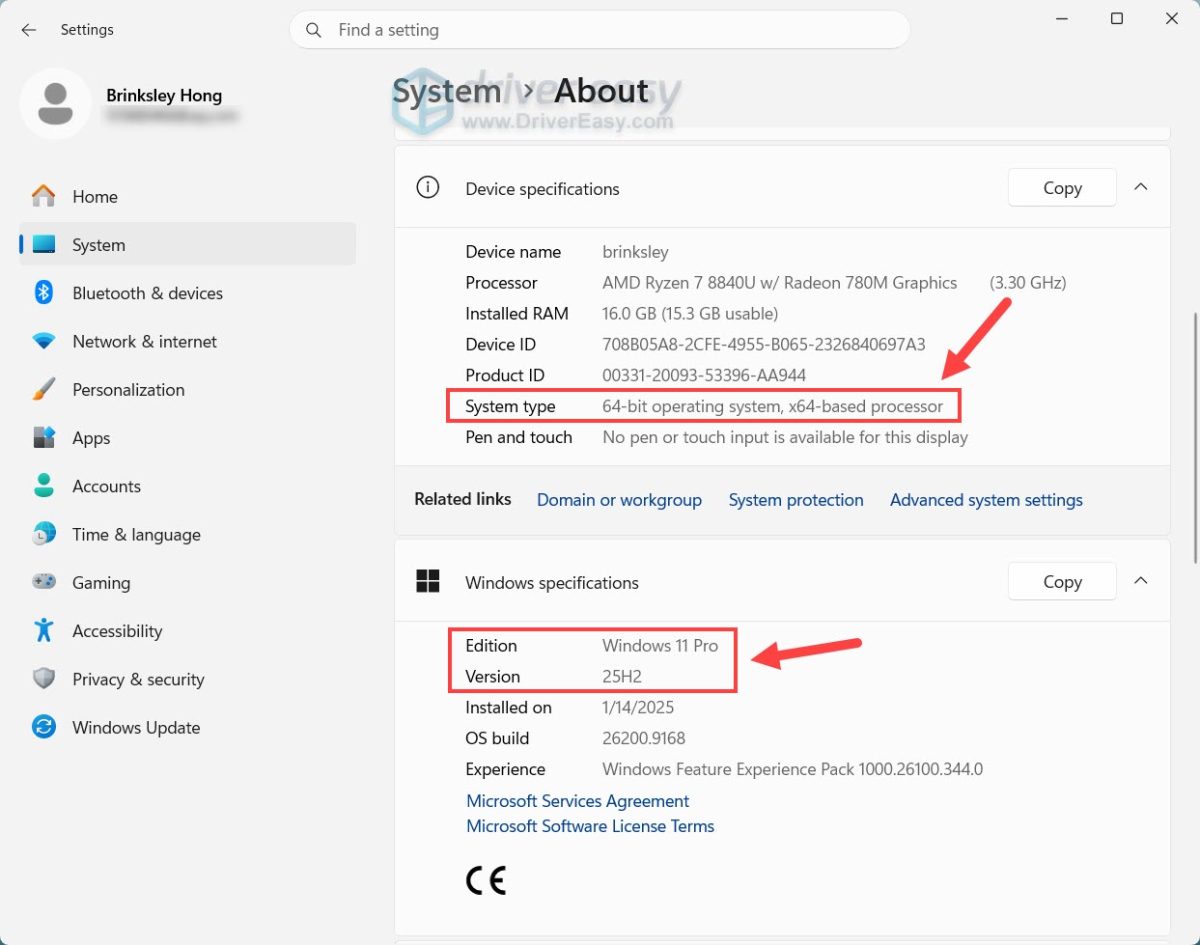
Task: Open Microsoft Software License Terms
Action: pos(590,826)
